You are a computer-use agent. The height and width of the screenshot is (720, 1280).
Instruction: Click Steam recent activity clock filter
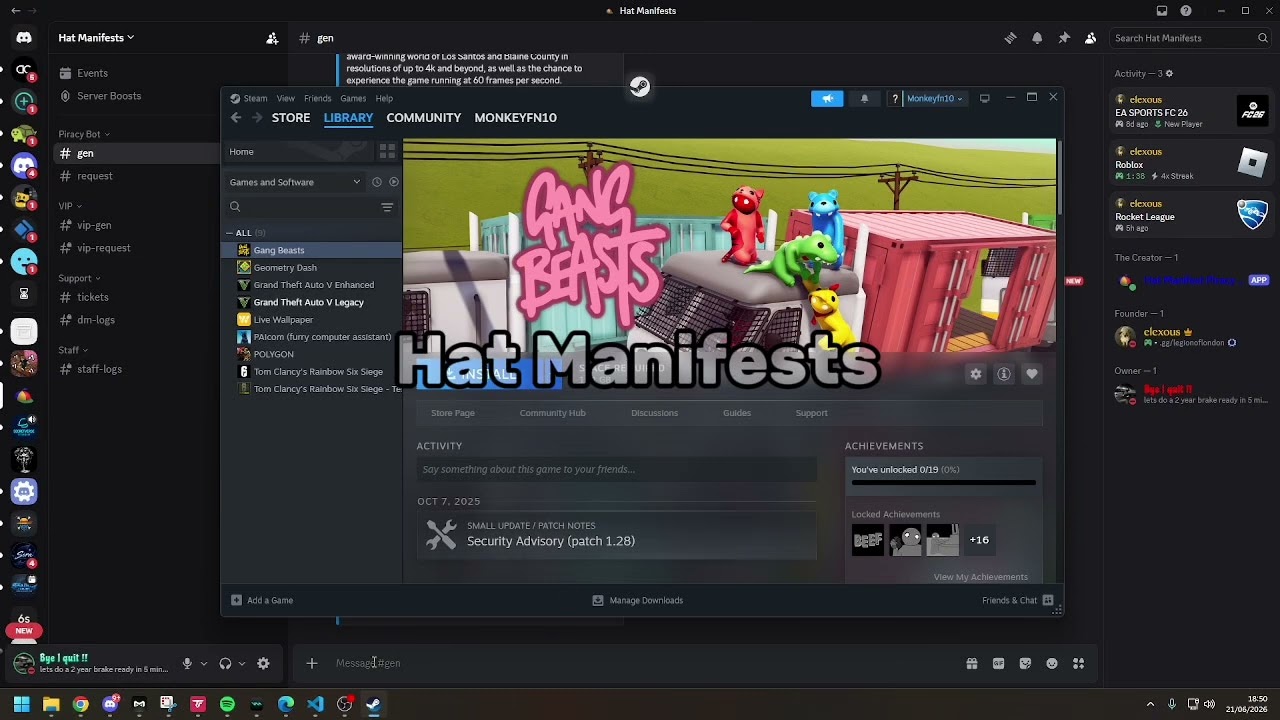click(376, 182)
